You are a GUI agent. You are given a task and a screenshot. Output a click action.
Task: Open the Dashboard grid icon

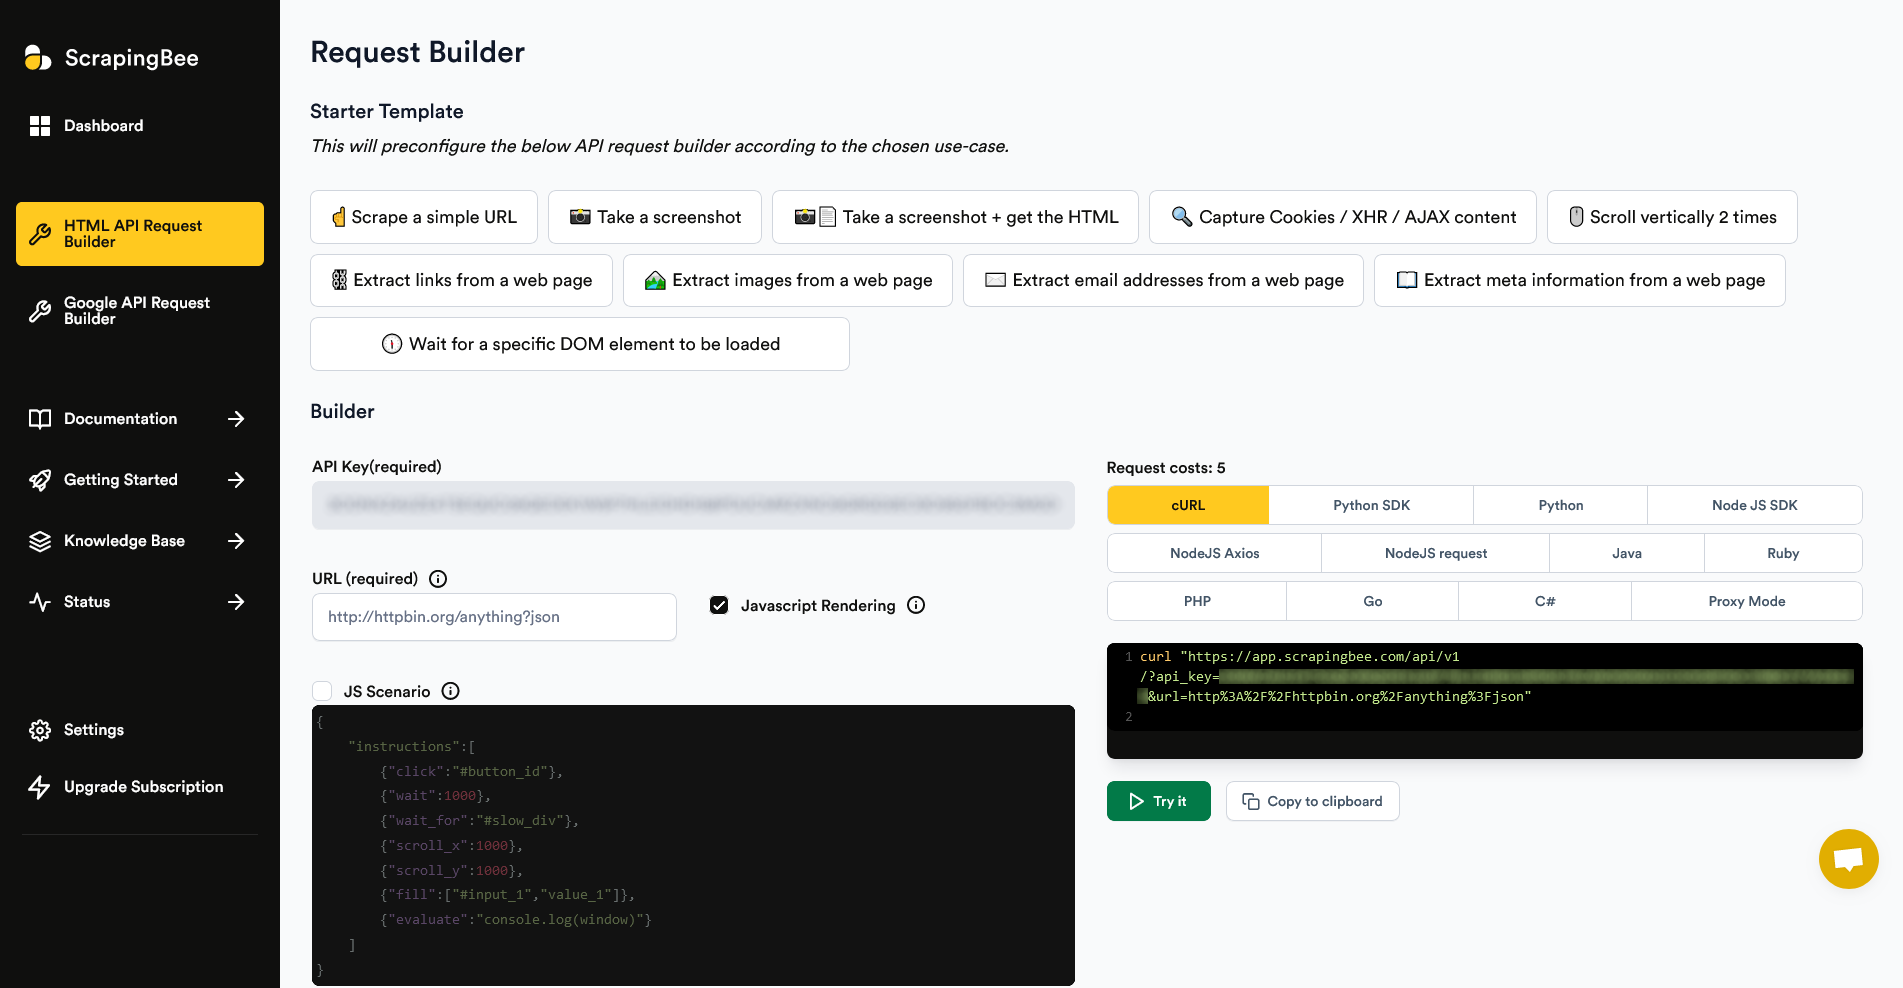(x=40, y=126)
